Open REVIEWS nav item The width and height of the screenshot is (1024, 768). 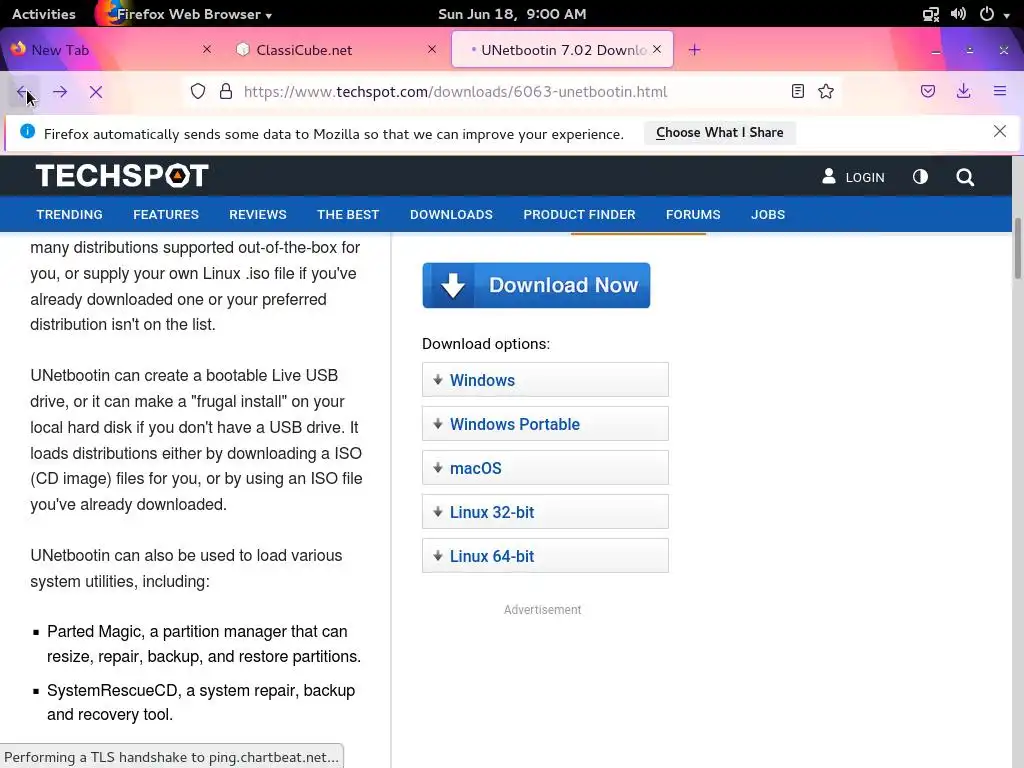[x=257, y=214]
